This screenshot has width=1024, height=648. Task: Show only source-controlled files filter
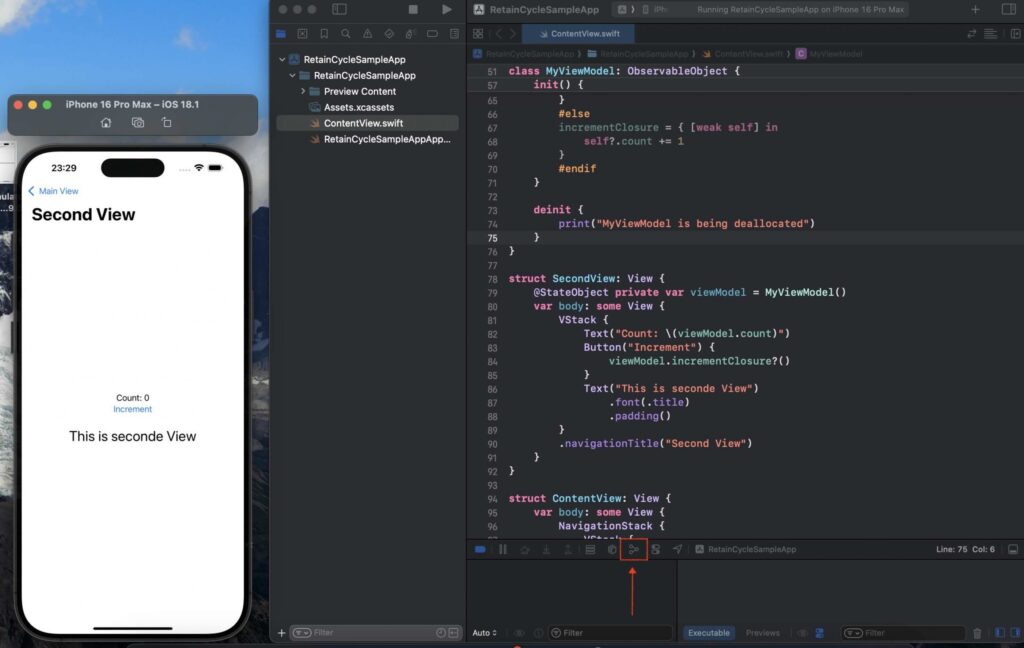tap(453, 633)
